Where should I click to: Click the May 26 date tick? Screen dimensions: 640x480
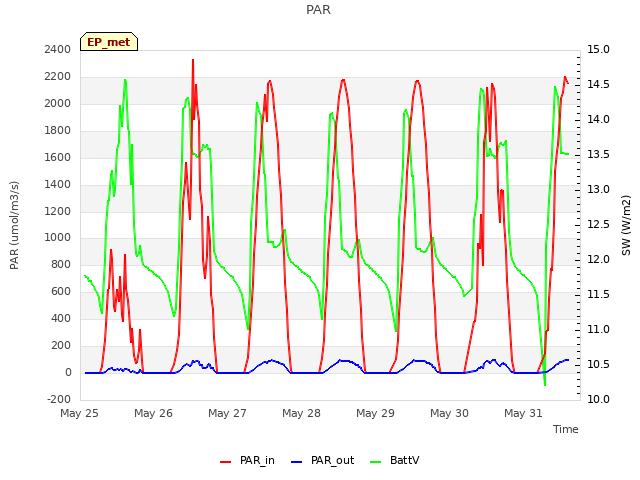click(x=153, y=413)
